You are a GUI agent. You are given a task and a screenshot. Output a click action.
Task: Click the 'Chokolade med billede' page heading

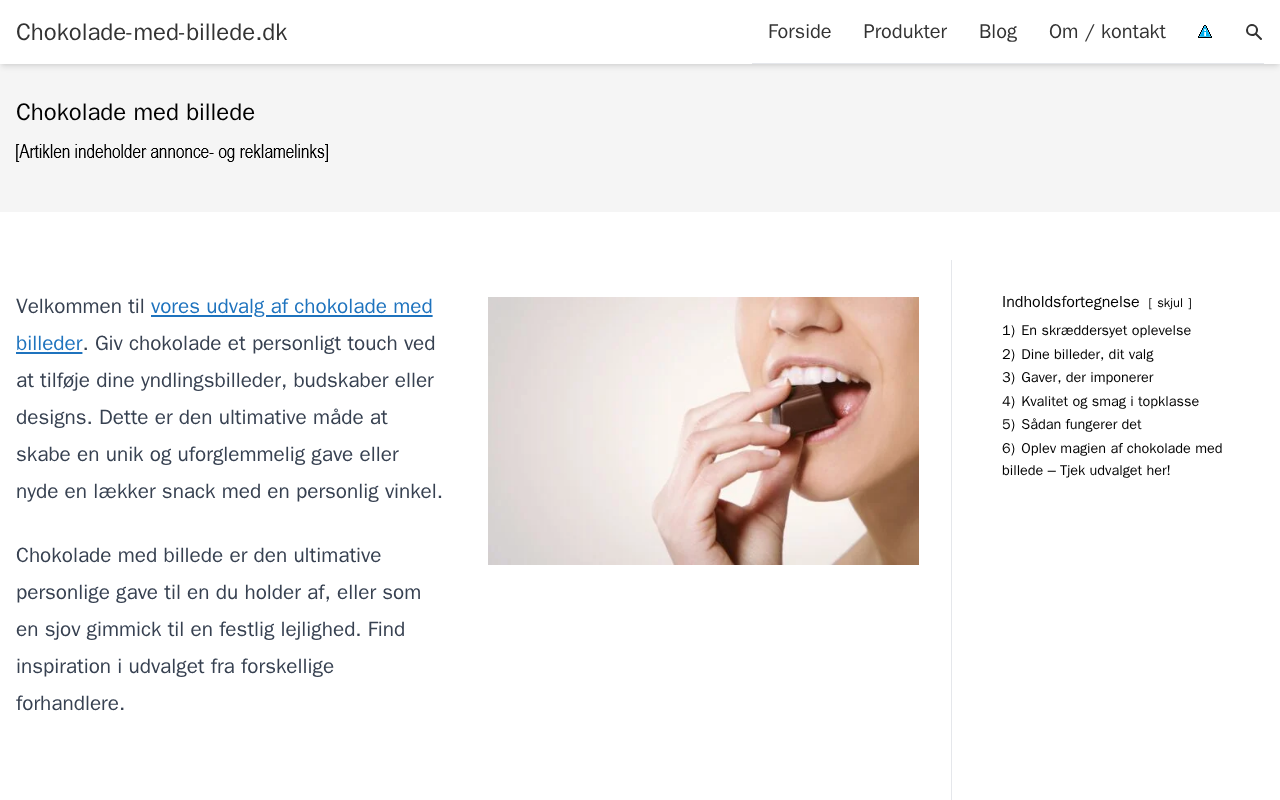click(x=136, y=112)
